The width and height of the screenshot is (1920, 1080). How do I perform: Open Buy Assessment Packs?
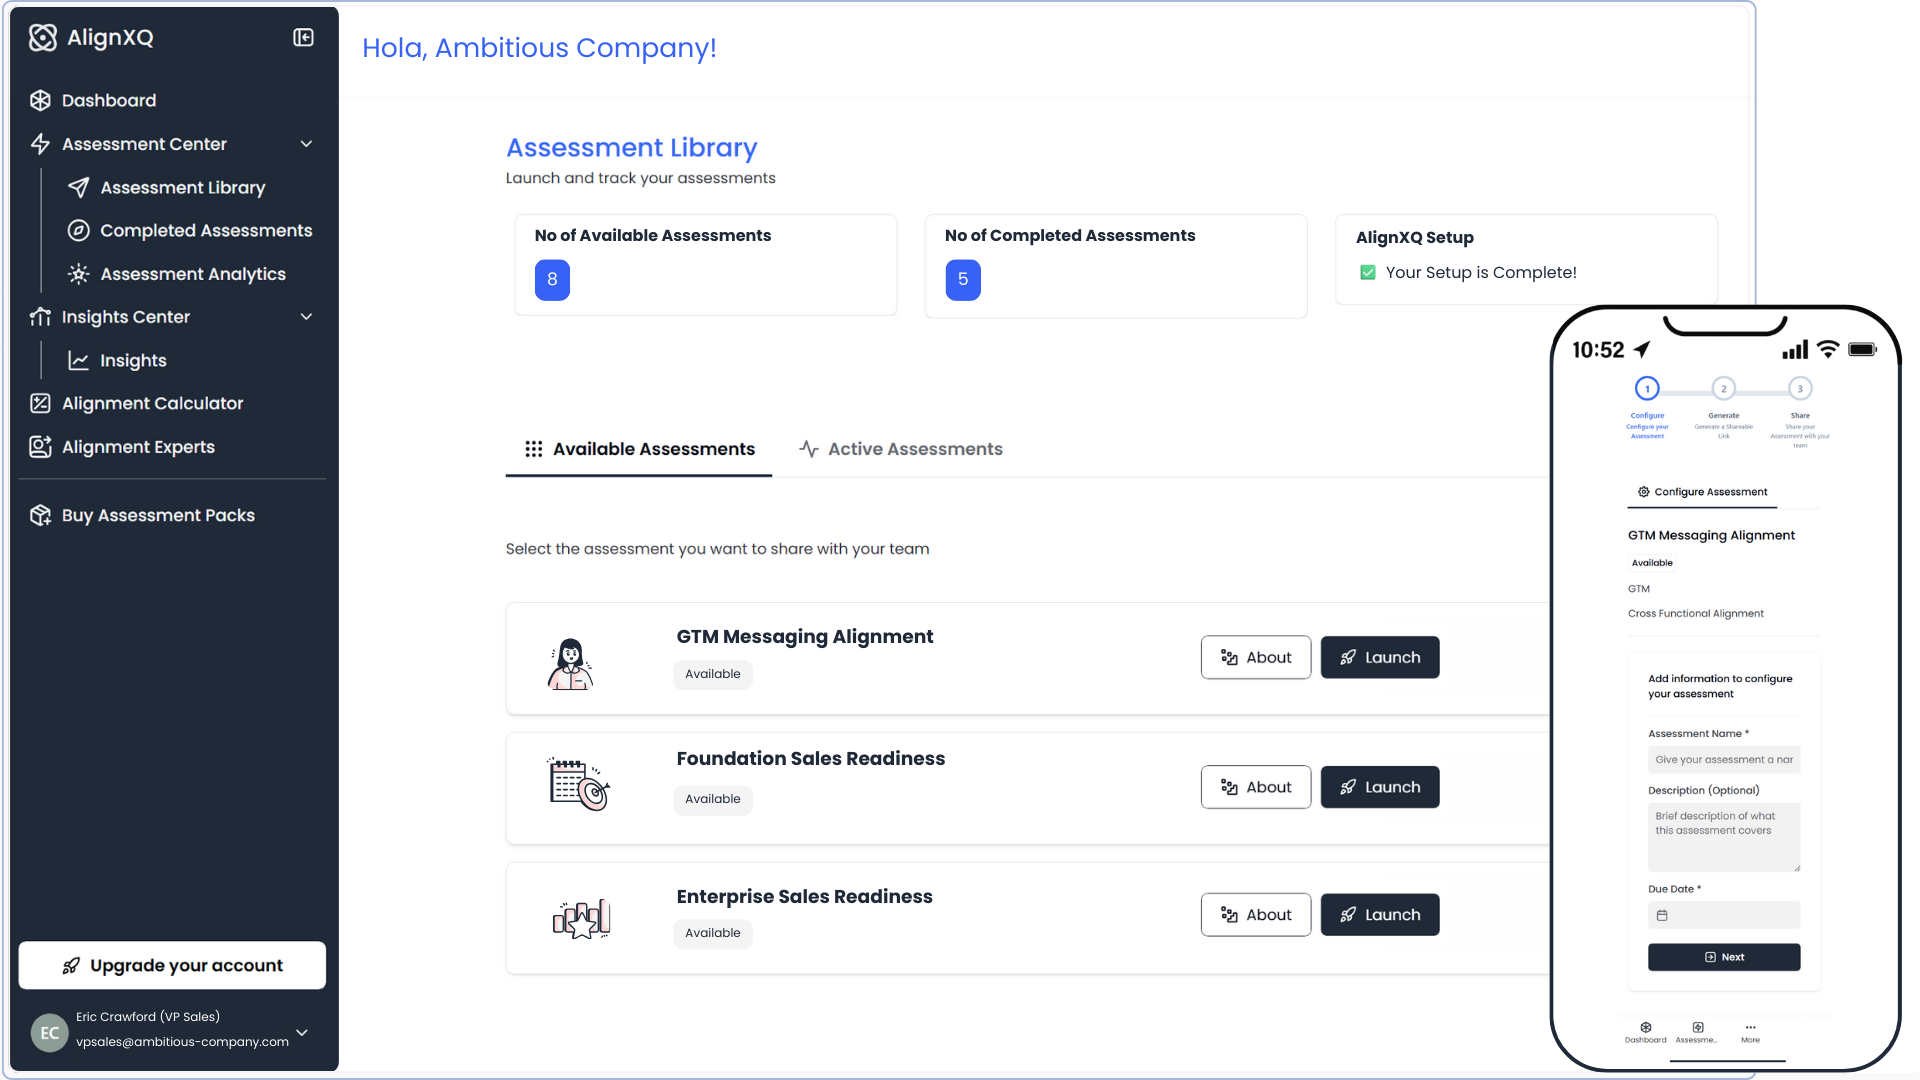(158, 516)
